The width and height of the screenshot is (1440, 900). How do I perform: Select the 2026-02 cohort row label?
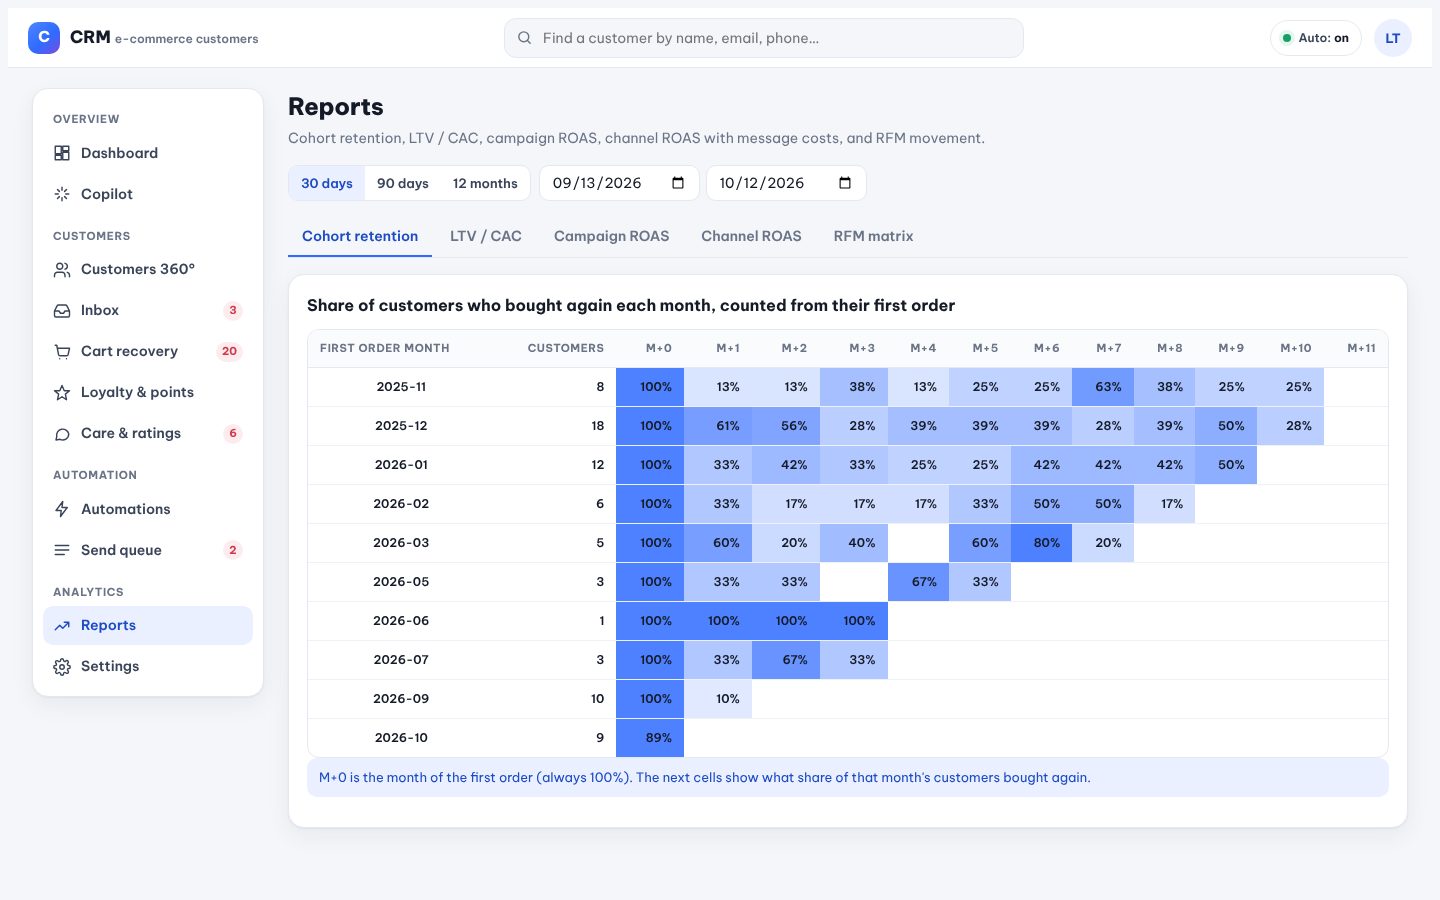coord(401,504)
